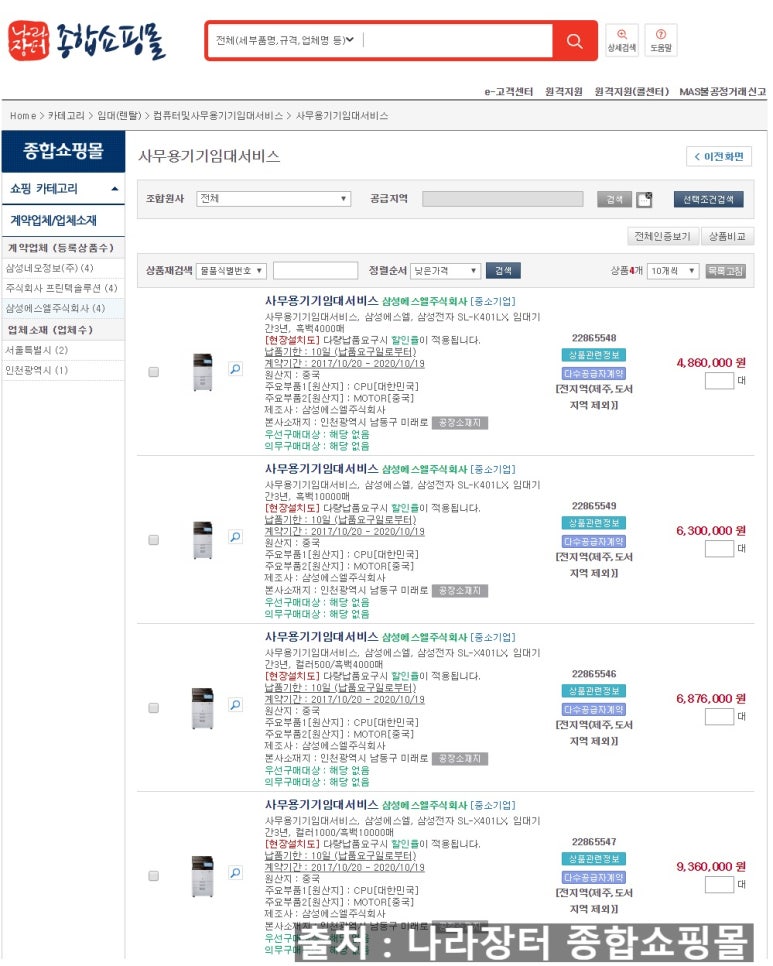The width and height of the screenshot is (773, 966).
Task: Open product title for item 22865546
Action: (x=321, y=636)
